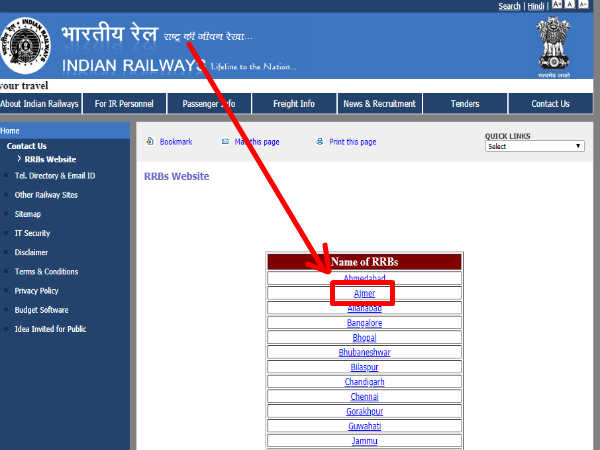Image resolution: width=600 pixels, height=450 pixels.
Task: Increase font size with A+ icon
Action: click(557, 5)
